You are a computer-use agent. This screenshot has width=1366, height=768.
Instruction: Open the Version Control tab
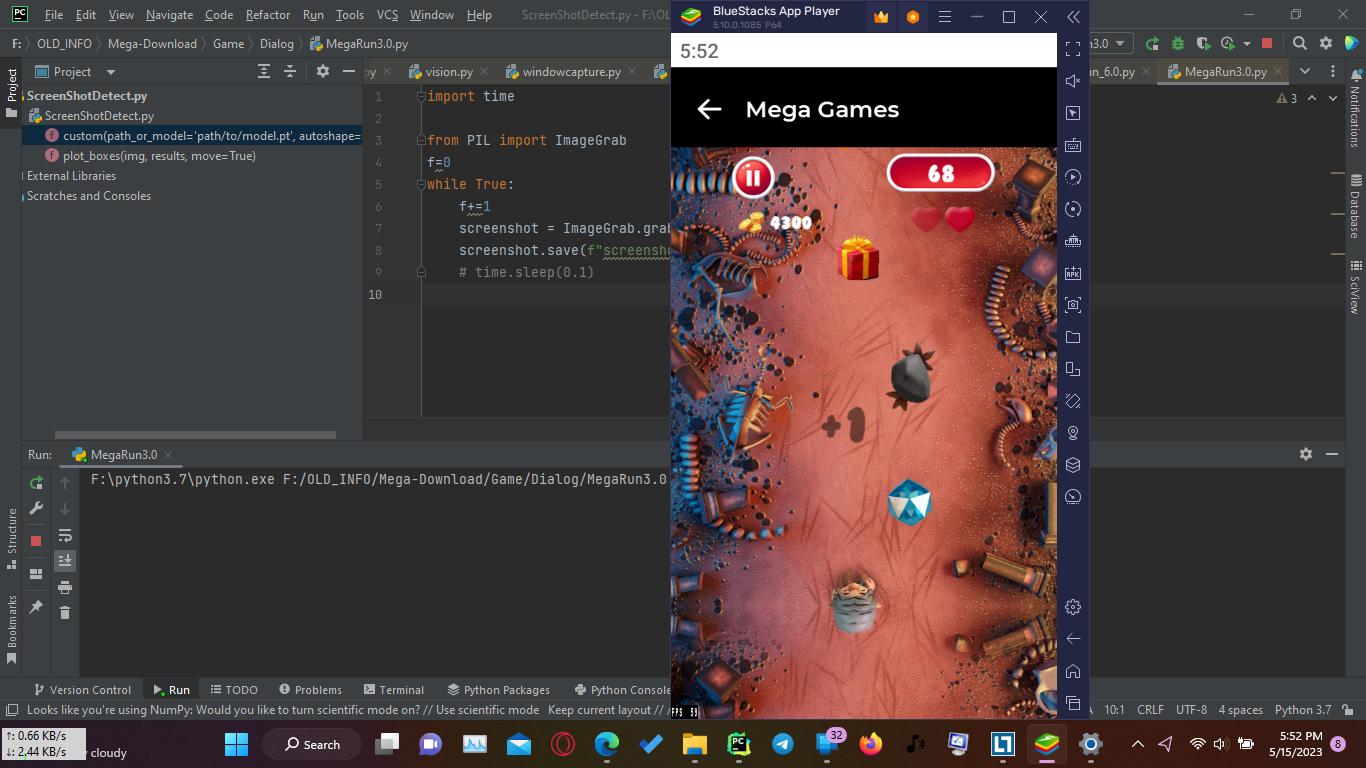point(82,690)
